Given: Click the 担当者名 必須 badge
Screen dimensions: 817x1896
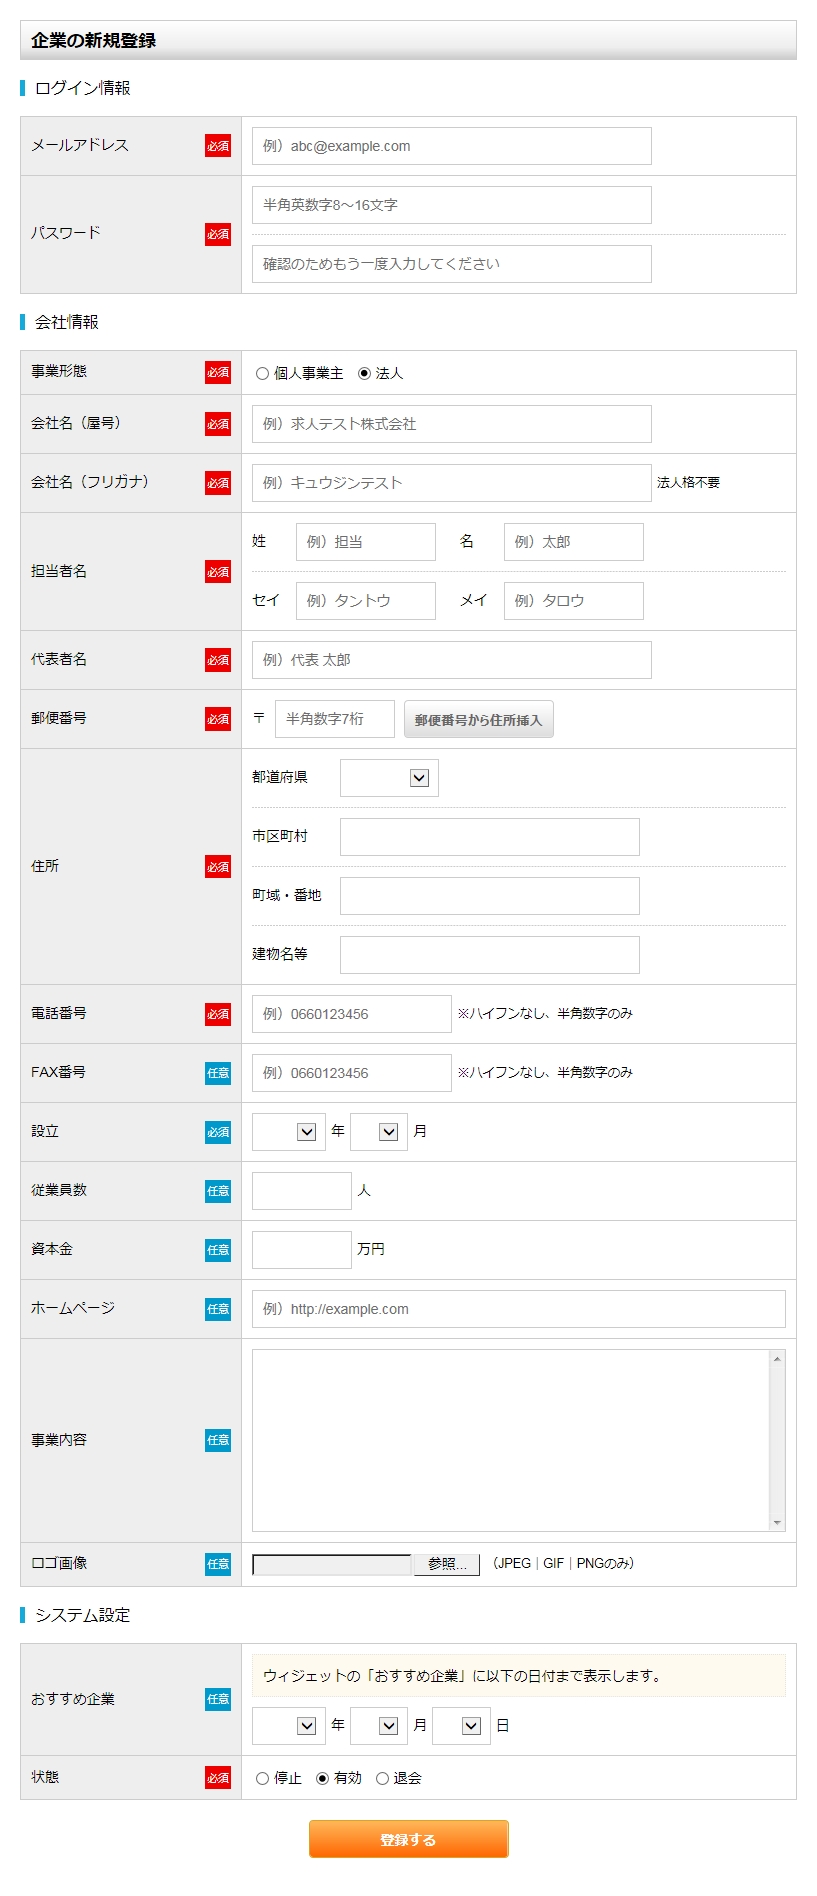Looking at the screenshot, I should pos(218,572).
